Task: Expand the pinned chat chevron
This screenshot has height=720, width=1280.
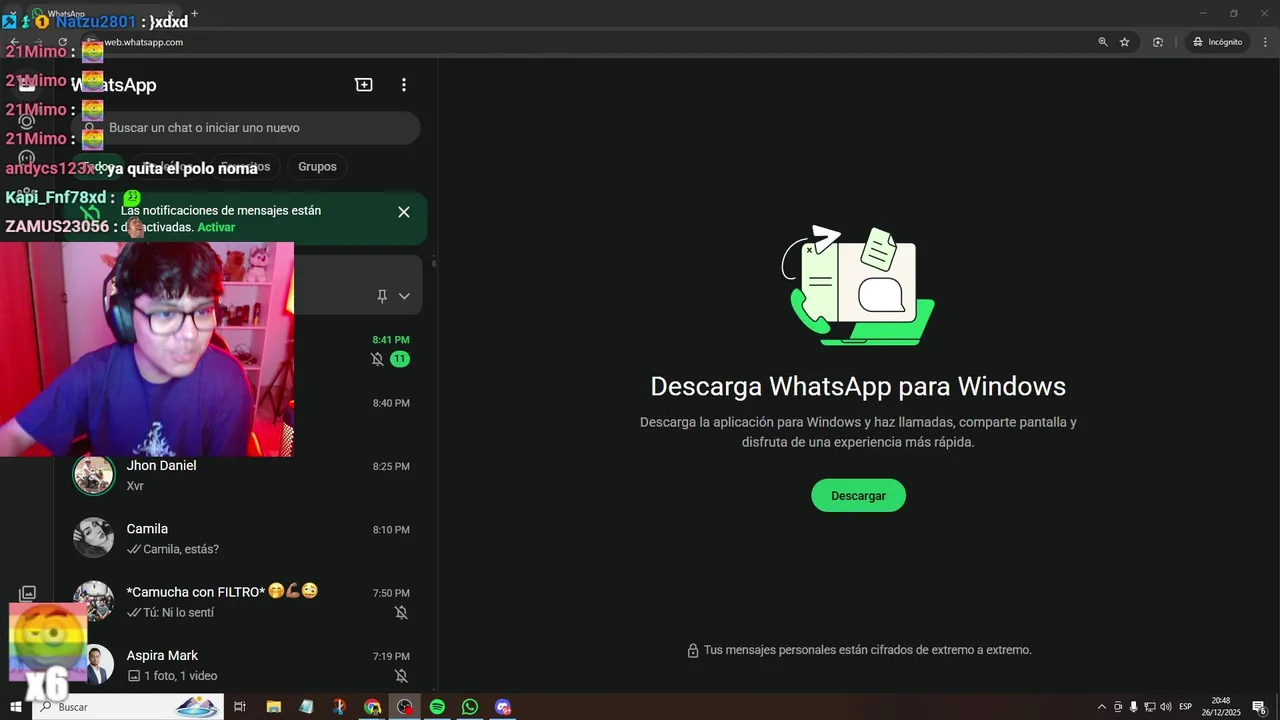Action: click(404, 296)
